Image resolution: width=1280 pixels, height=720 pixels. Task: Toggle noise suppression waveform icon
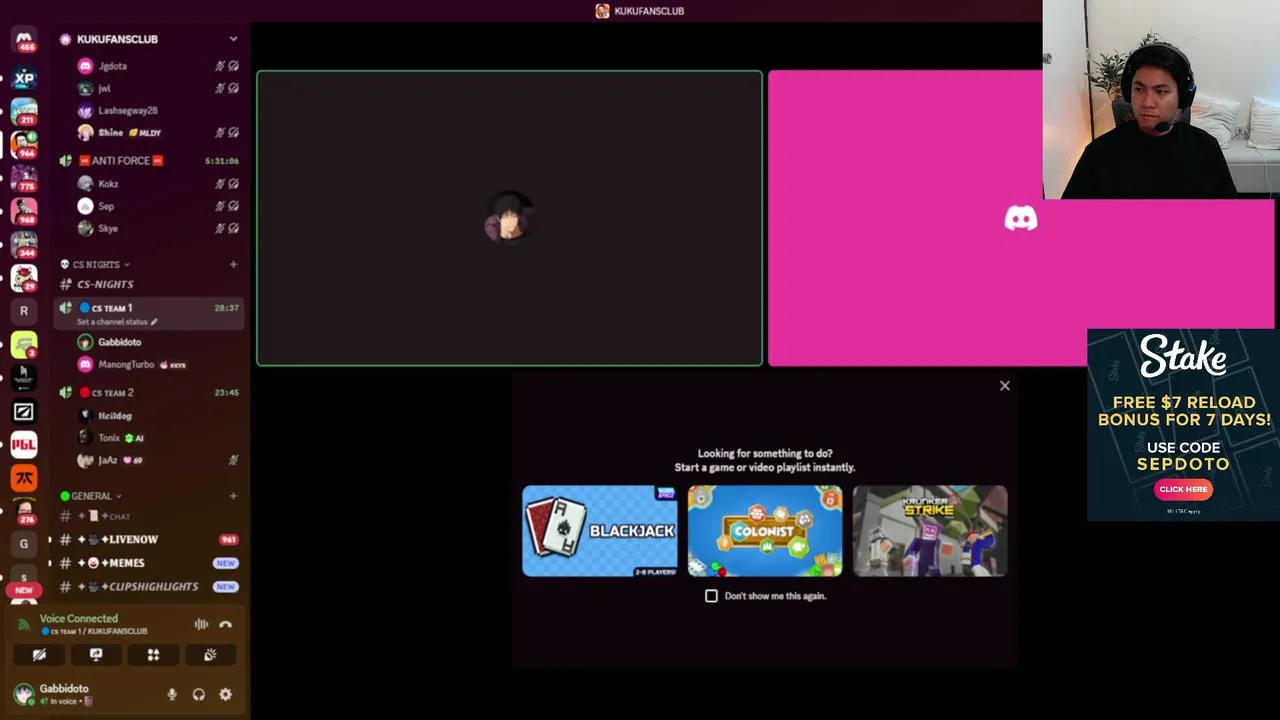(201, 624)
